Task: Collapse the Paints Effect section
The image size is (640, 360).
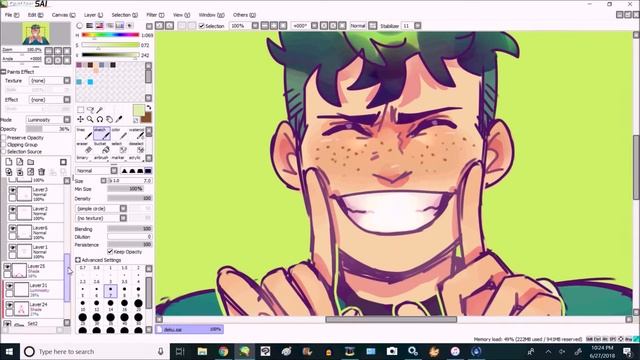Action: 3,72
